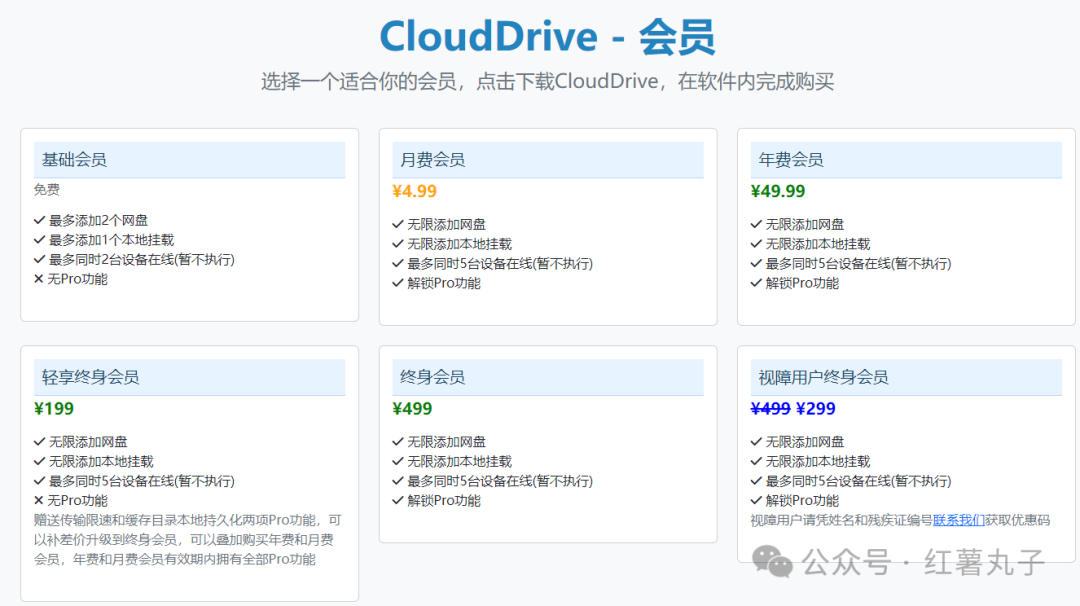1080x606 pixels.
Task: Click "无限添加本地挂载" in the 视障用户终身会员 card
Action: coord(818,461)
